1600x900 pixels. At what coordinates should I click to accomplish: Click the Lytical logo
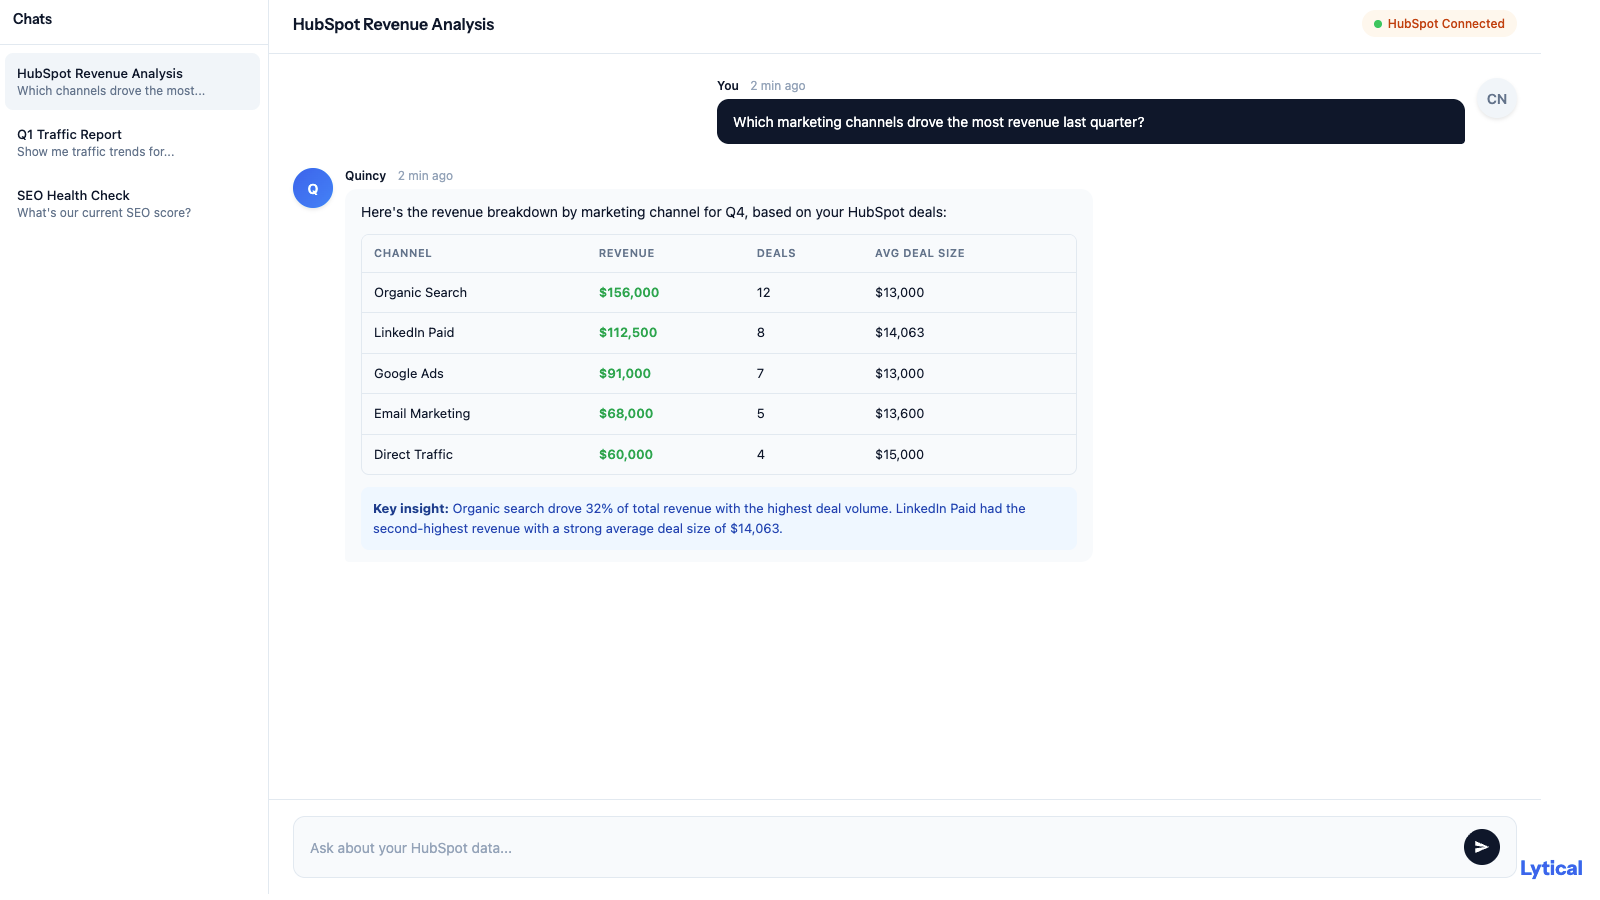1550,868
